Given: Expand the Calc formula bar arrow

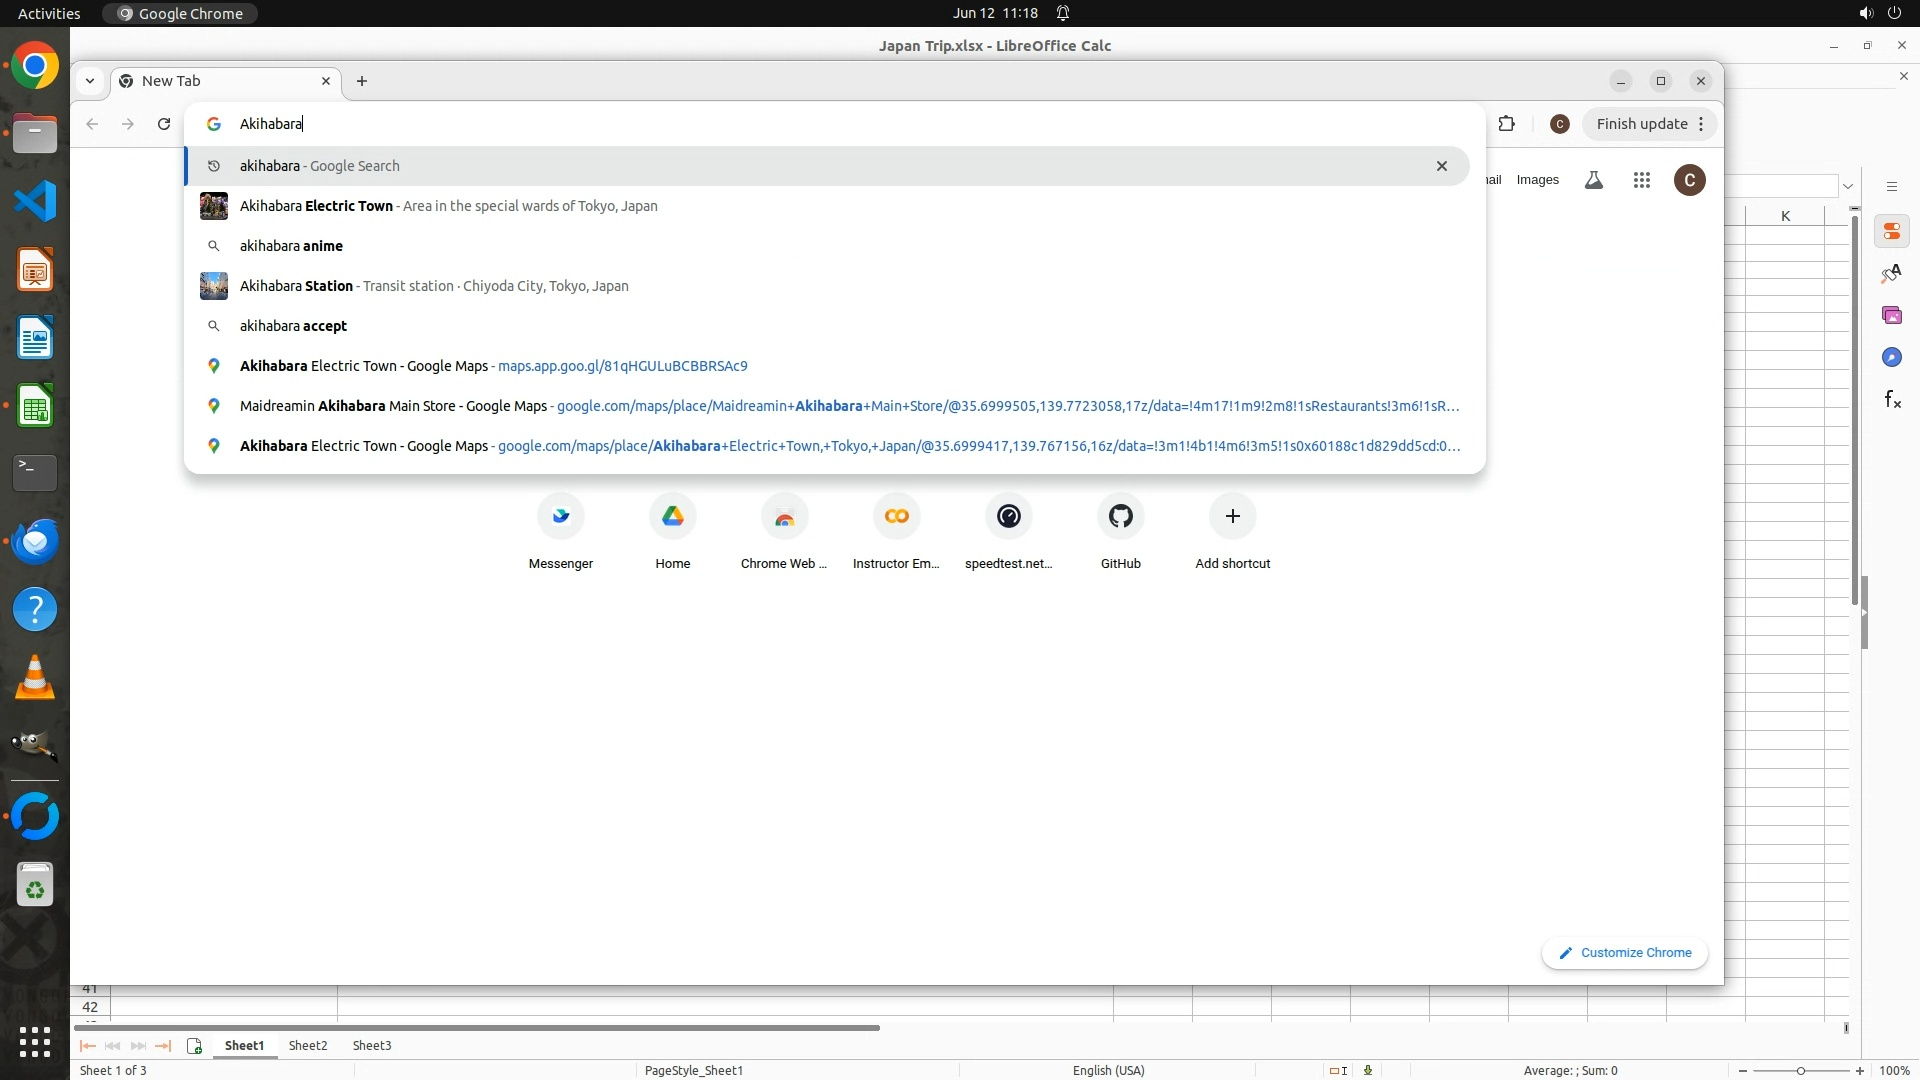Looking at the screenshot, I should (1848, 186).
